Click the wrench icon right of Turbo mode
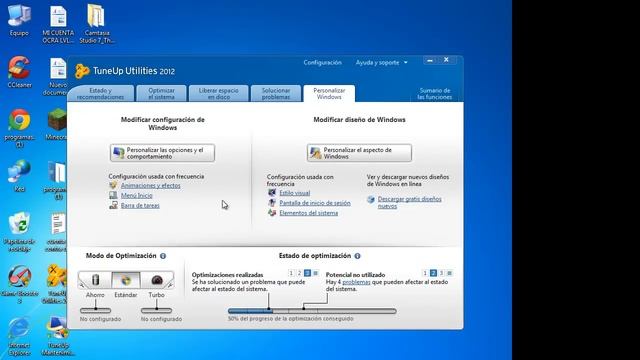Screen dimensions: 640x360 pos(170,284)
